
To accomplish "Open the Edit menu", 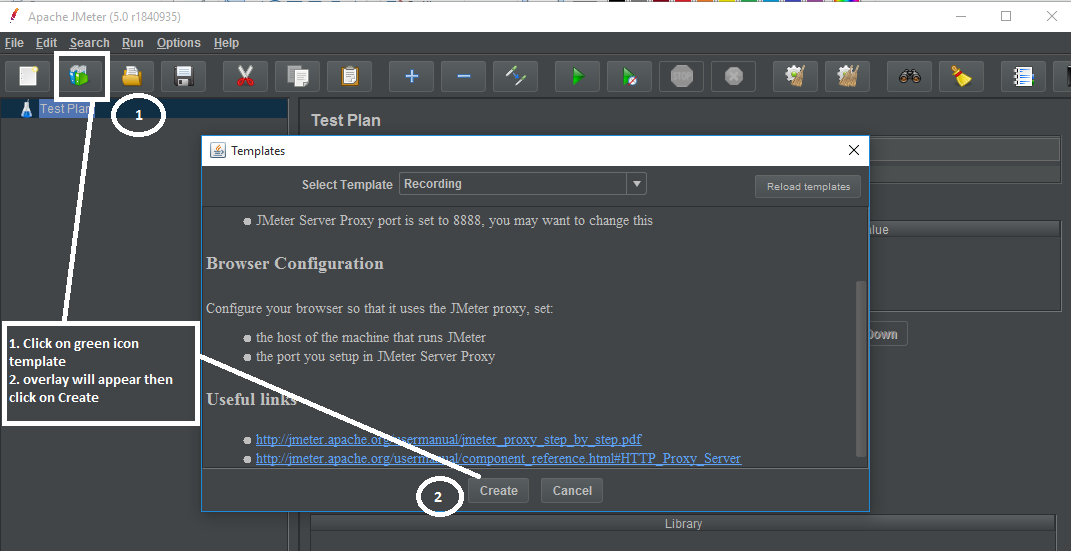I will [46, 43].
